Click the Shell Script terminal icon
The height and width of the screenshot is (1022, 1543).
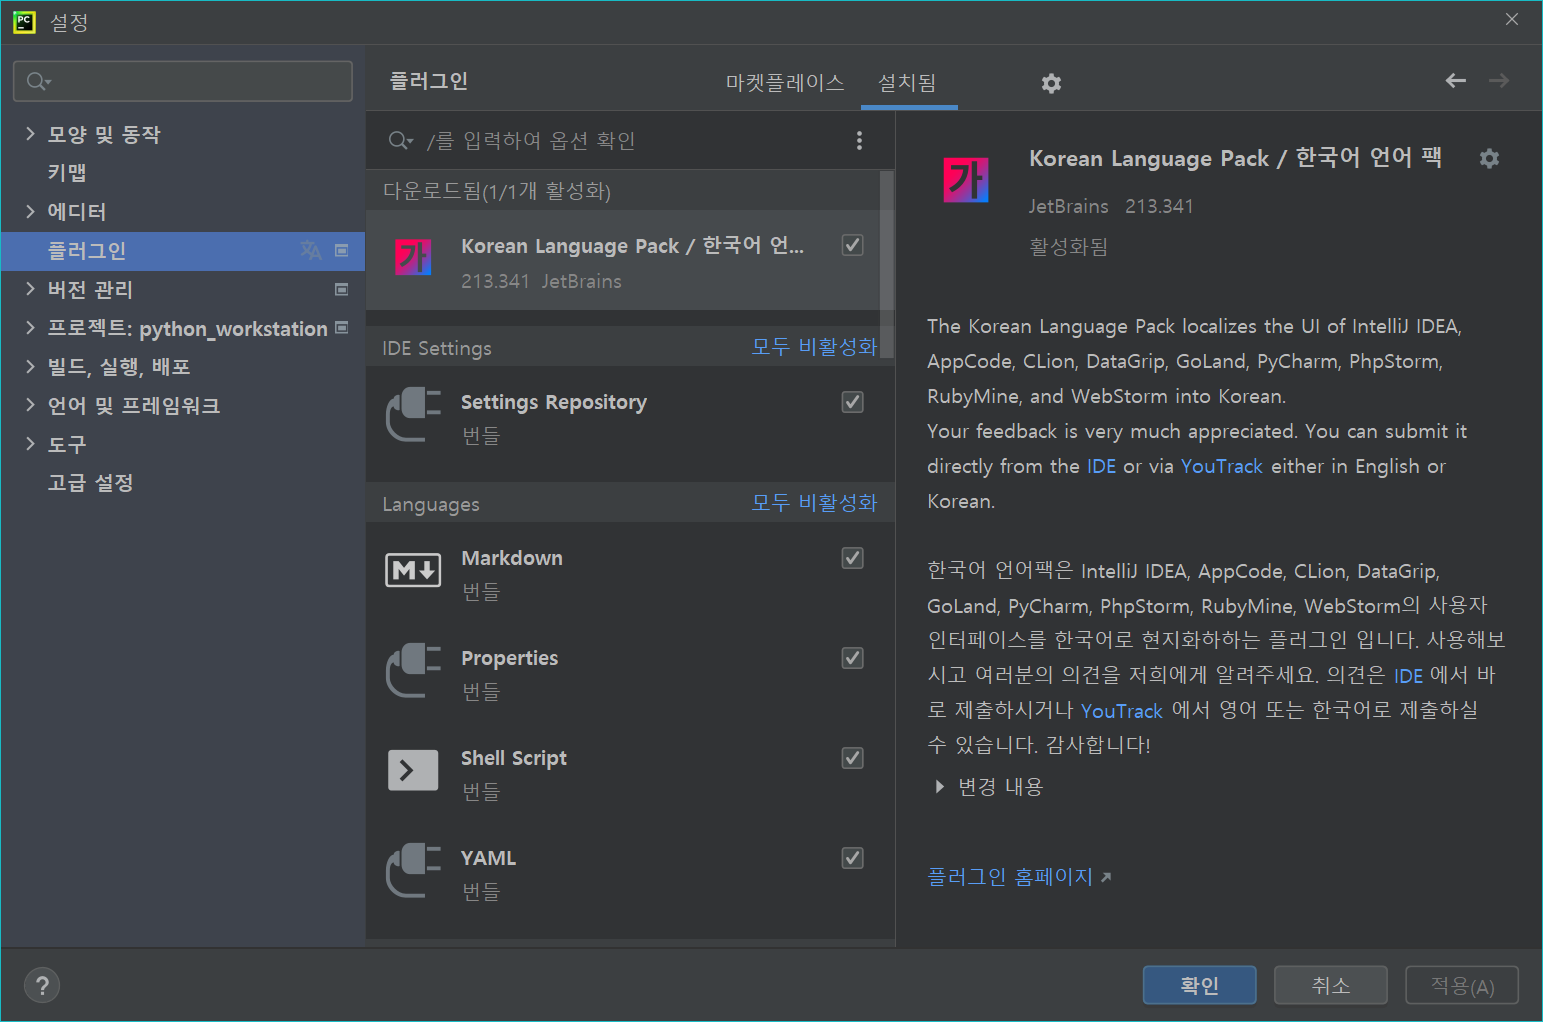coord(413,770)
